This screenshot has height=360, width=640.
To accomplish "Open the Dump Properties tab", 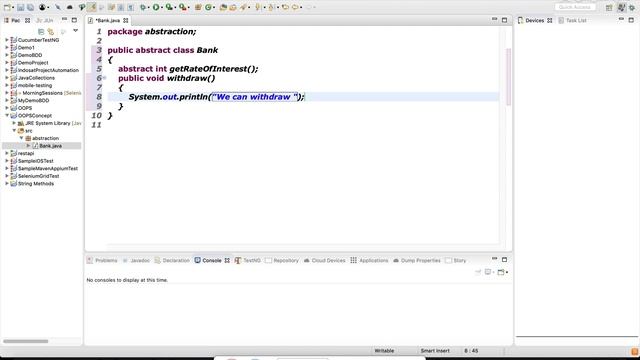I will click(x=417, y=260).
